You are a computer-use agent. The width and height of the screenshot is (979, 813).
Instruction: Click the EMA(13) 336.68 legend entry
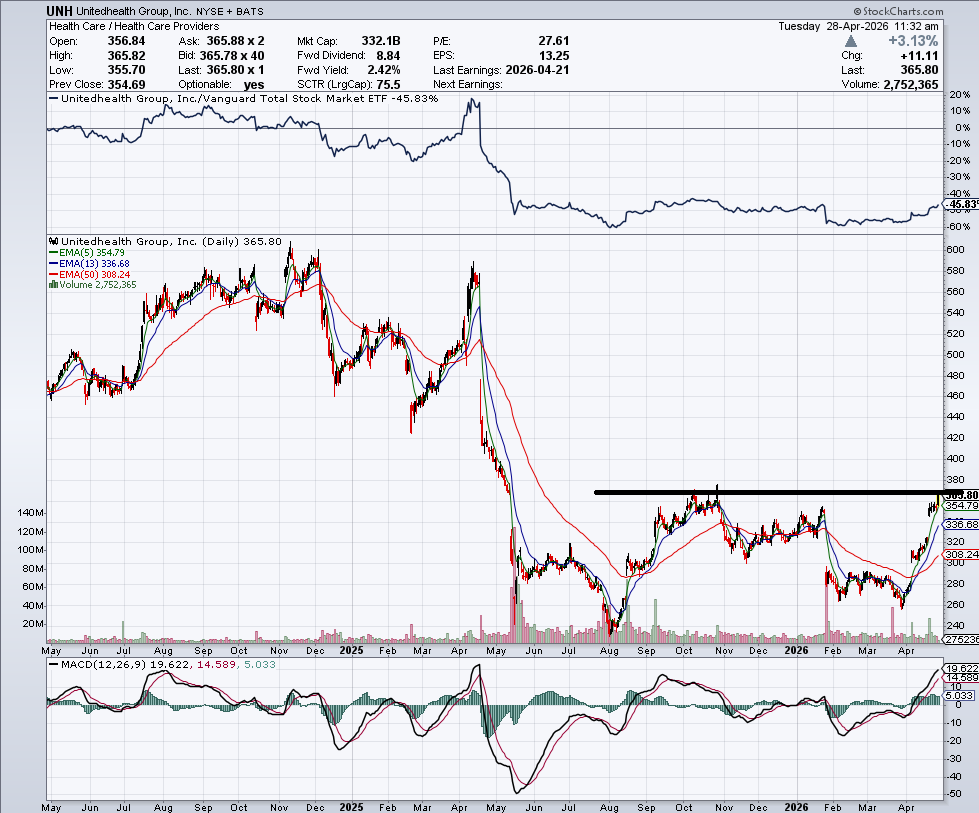pos(89,264)
